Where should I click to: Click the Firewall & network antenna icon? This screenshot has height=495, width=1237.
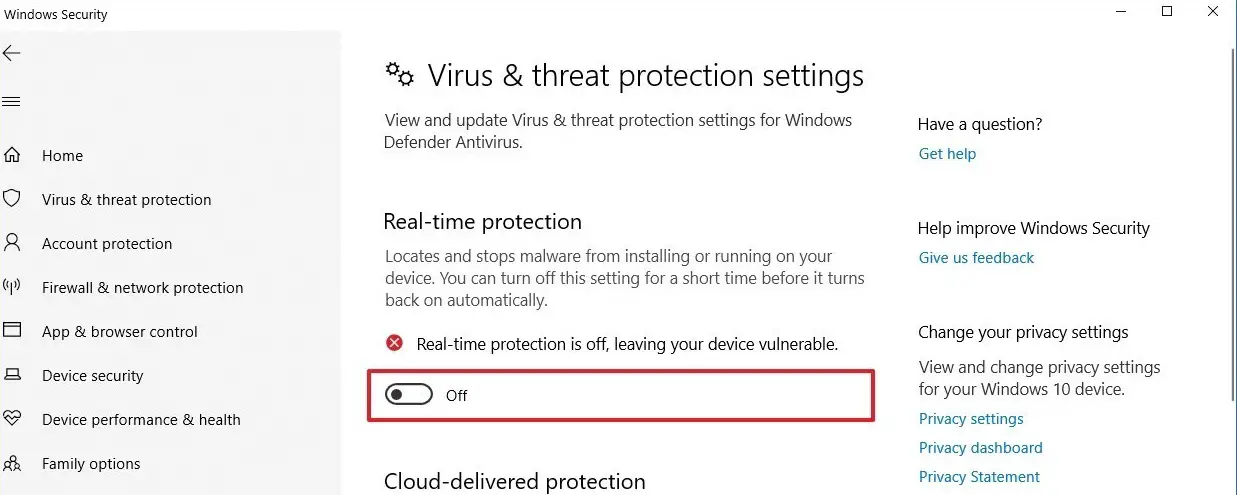pyautogui.click(x=12, y=287)
